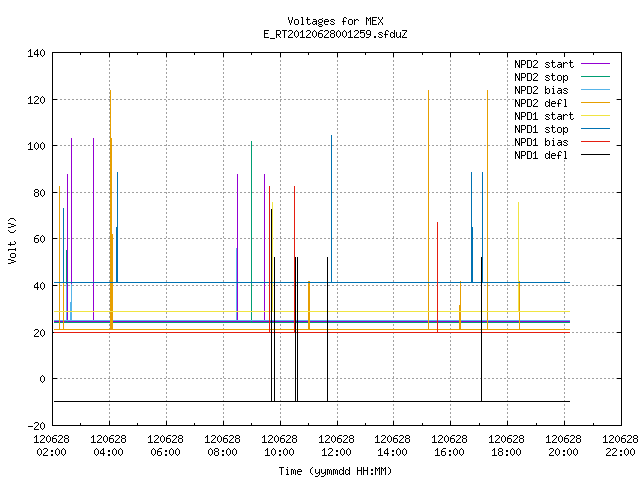Click the 10:00 time axis label
The height and width of the screenshot is (480, 640).
click(x=279, y=452)
